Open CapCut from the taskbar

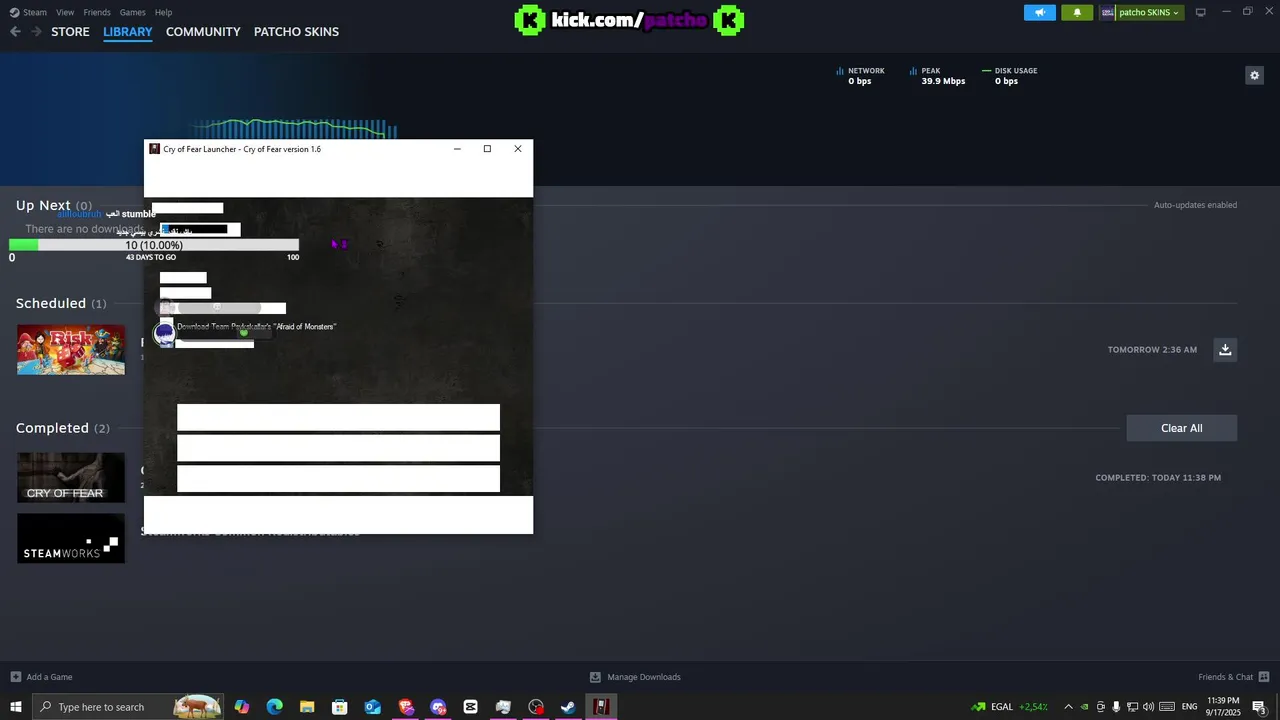pyautogui.click(x=471, y=707)
